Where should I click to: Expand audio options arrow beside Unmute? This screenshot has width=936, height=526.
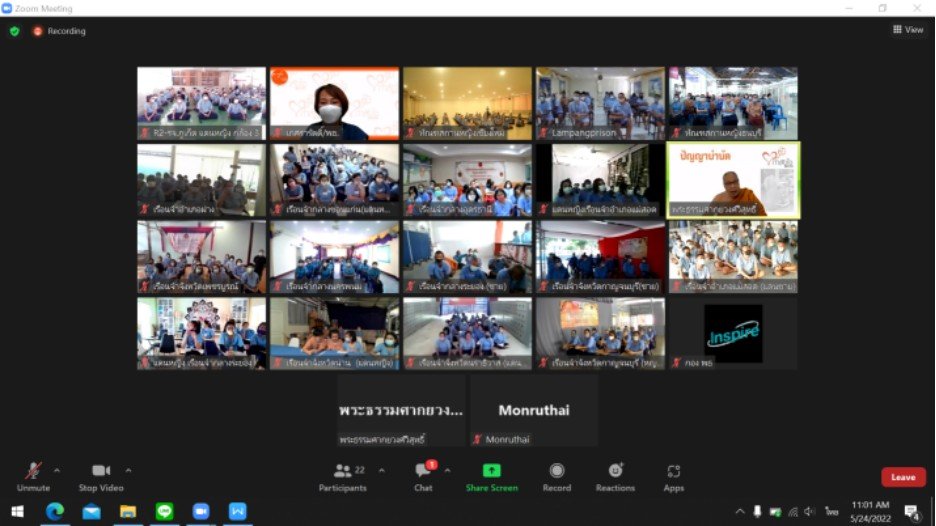pyautogui.click(x=56, y=470)
